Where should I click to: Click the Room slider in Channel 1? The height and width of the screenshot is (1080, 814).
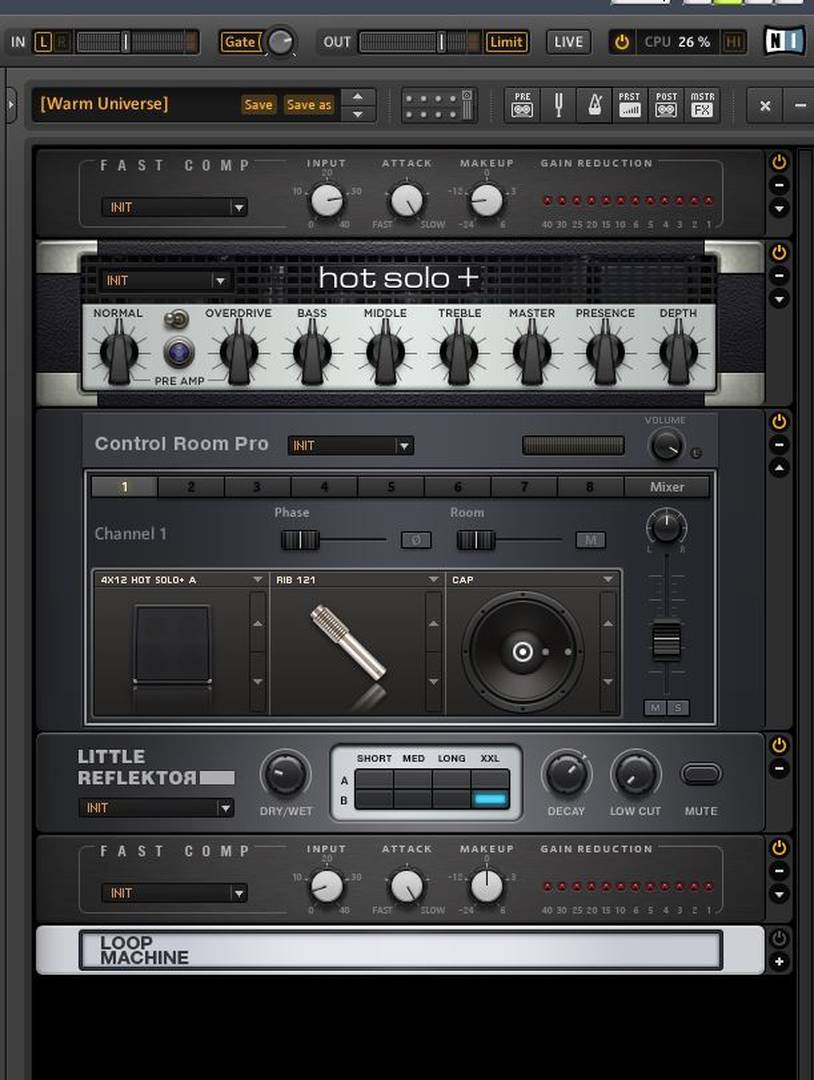[x=510, y=540]
